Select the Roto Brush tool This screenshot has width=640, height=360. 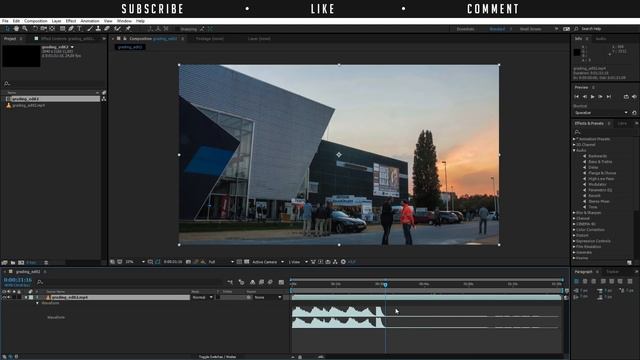coord(118,29)
